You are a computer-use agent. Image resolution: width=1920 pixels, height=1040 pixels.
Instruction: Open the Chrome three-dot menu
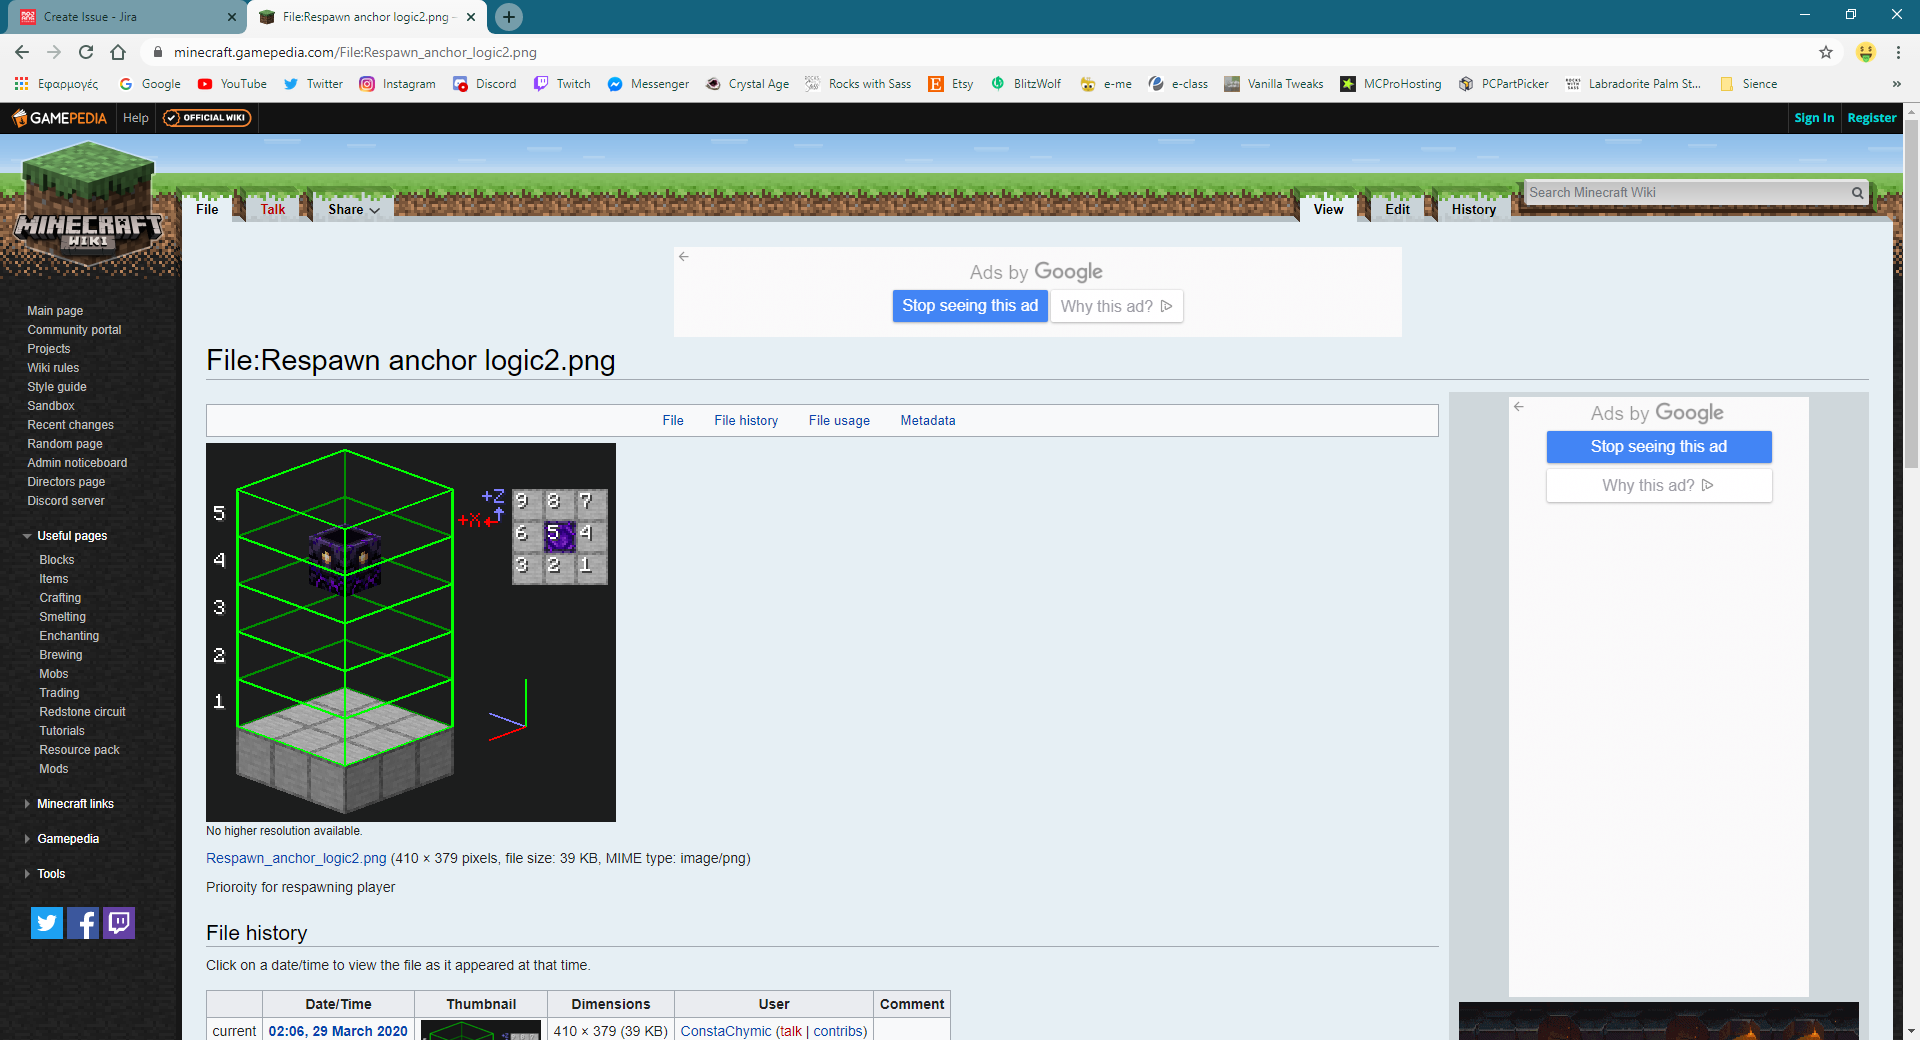point(1898,52)
